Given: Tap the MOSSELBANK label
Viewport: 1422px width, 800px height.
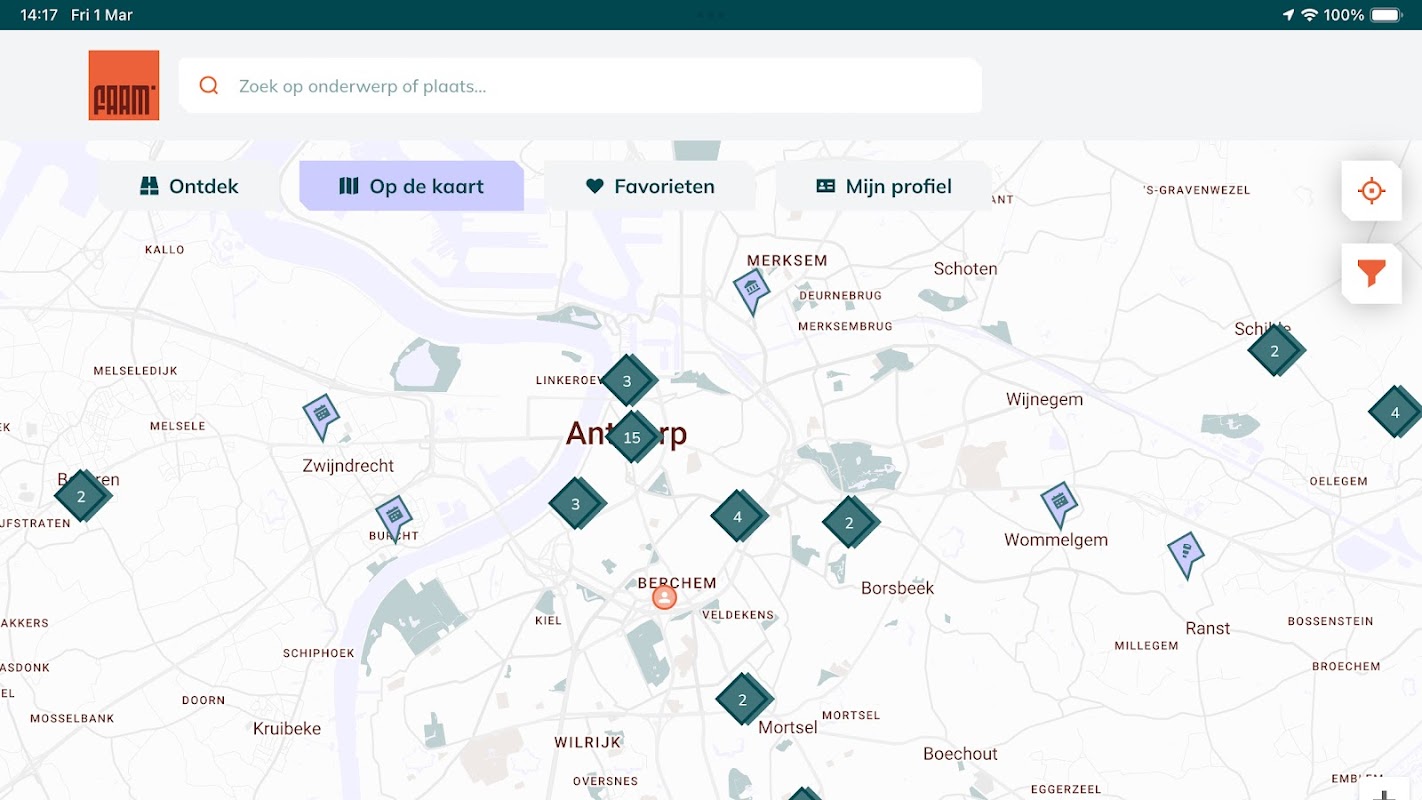Looking at the screenshot, I should pos(72,719).
